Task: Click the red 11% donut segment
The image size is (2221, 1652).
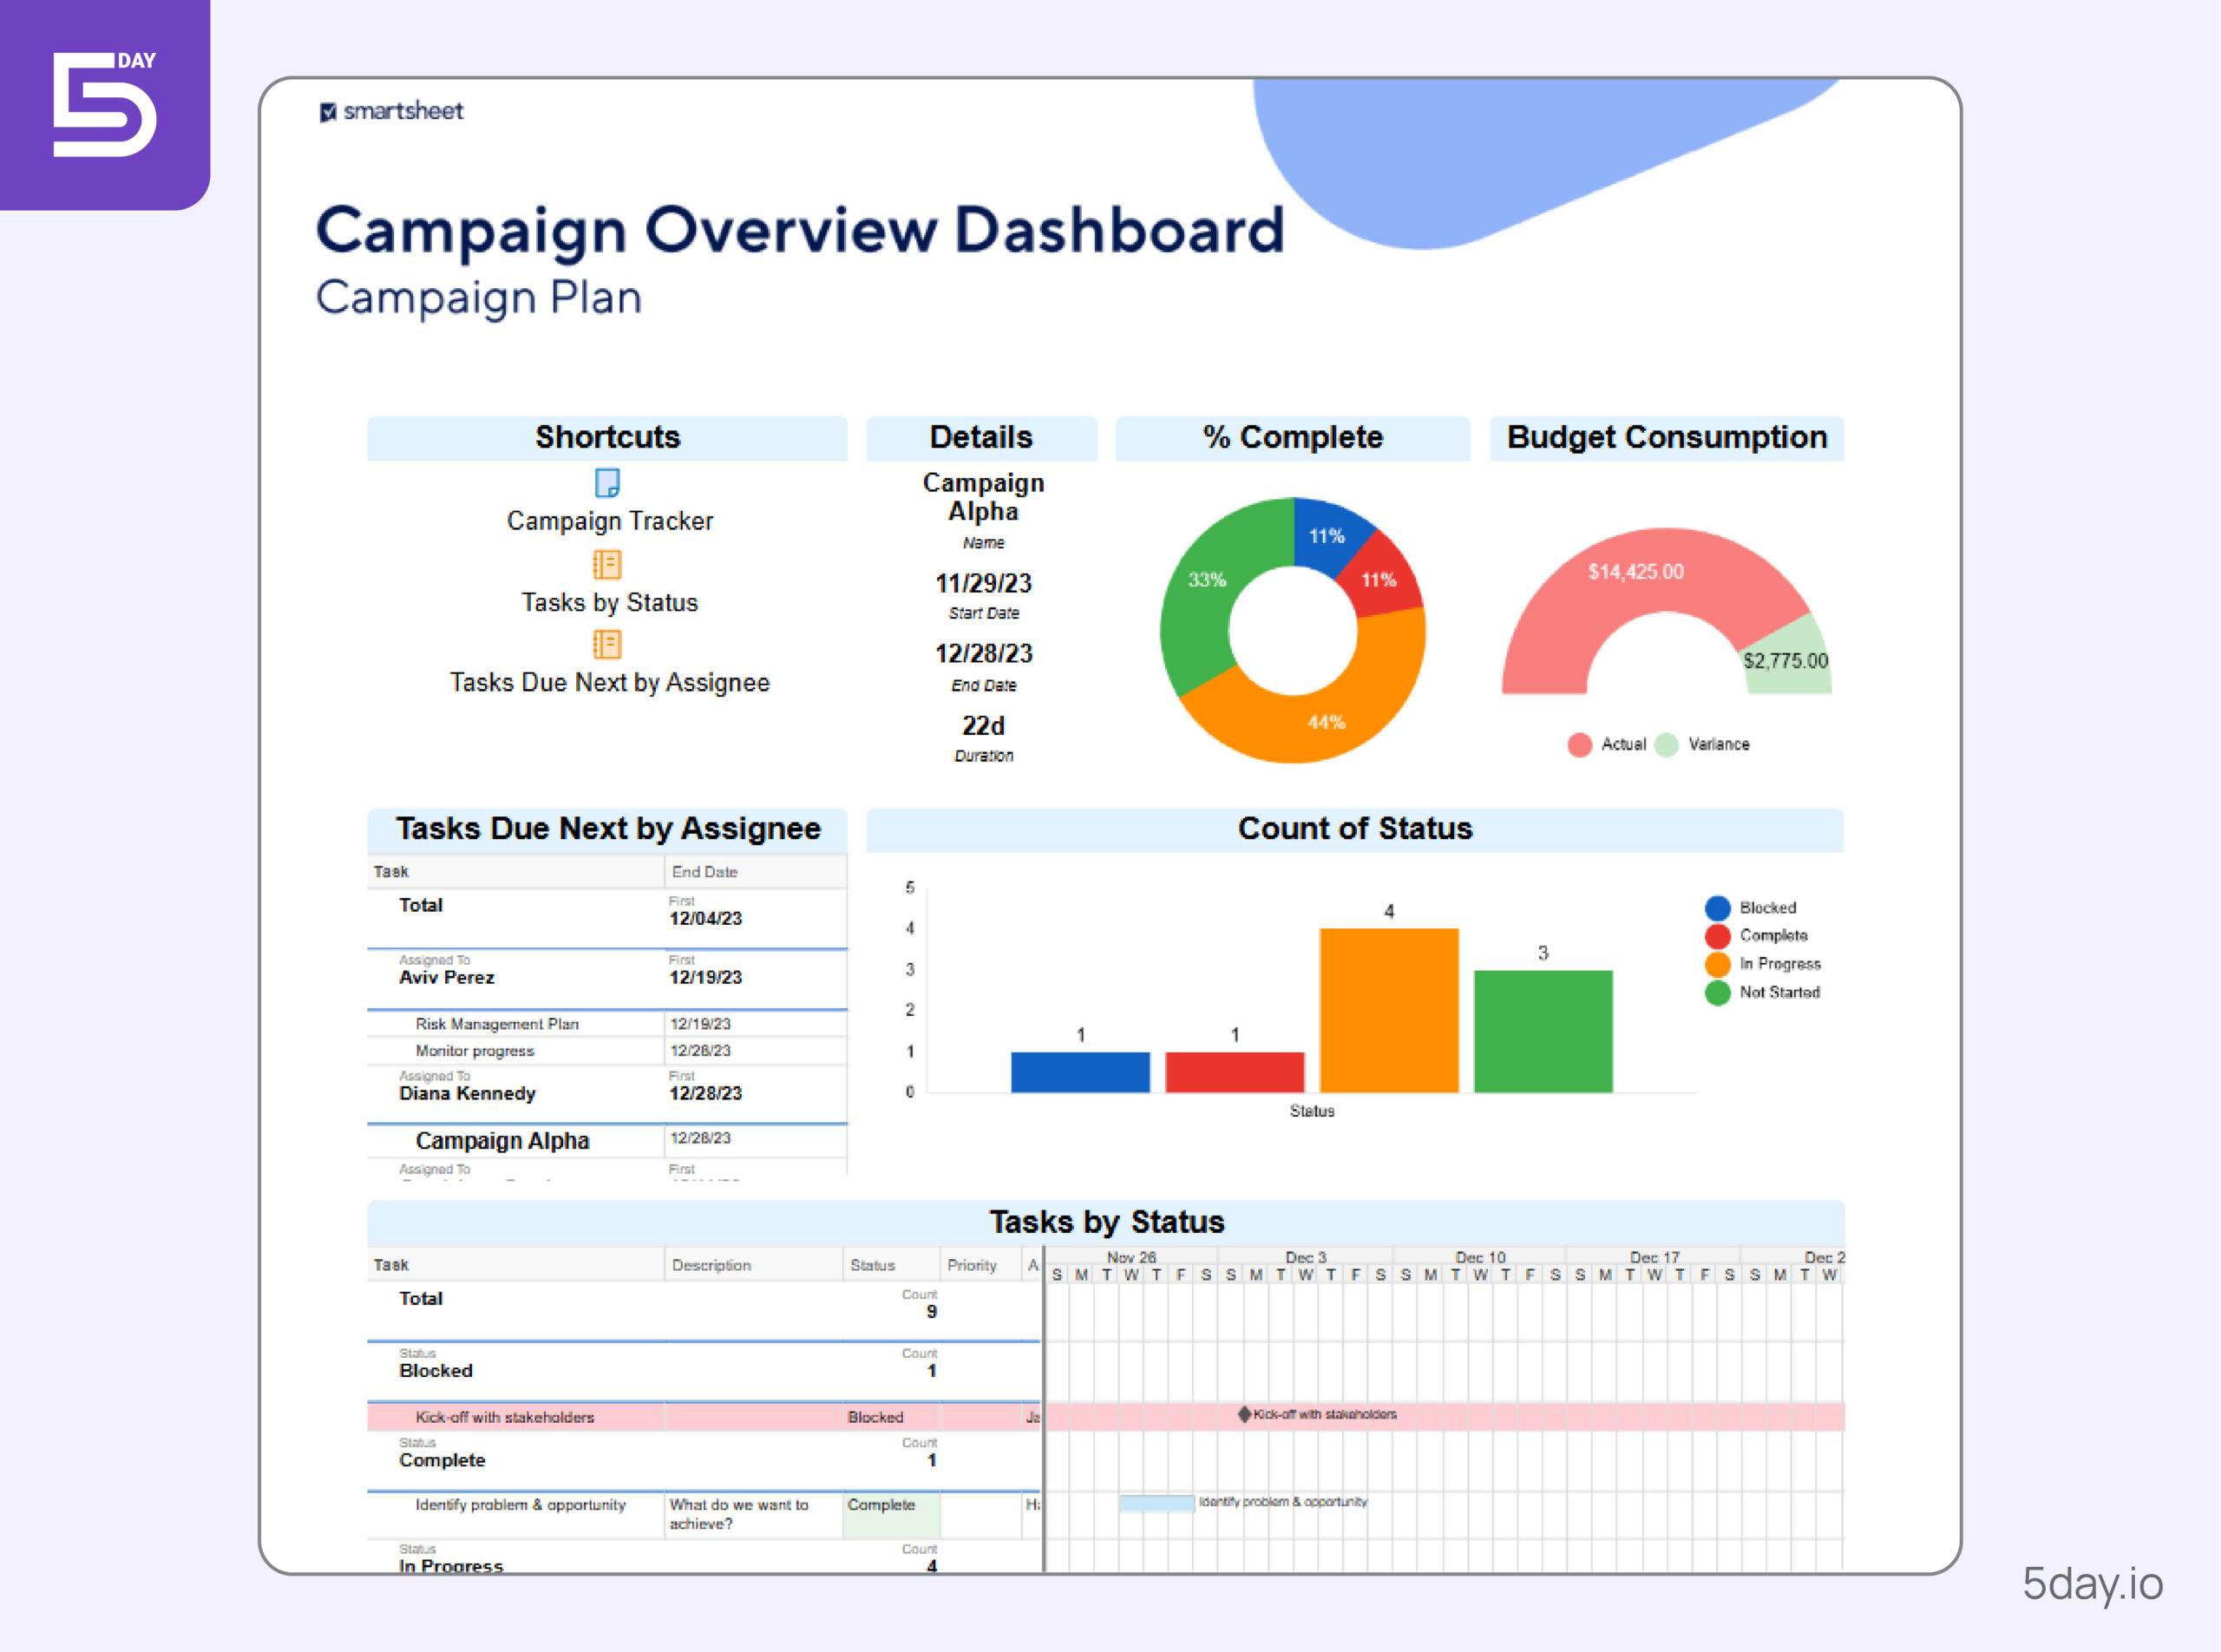Action: (1378, 580)
